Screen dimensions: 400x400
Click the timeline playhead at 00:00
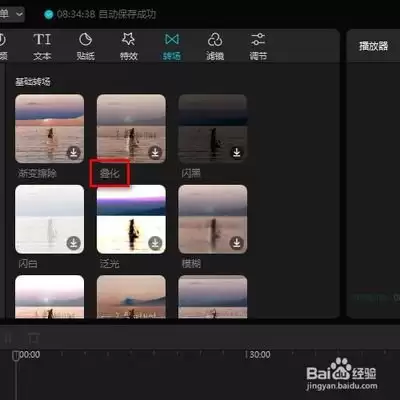coord(16,356)
